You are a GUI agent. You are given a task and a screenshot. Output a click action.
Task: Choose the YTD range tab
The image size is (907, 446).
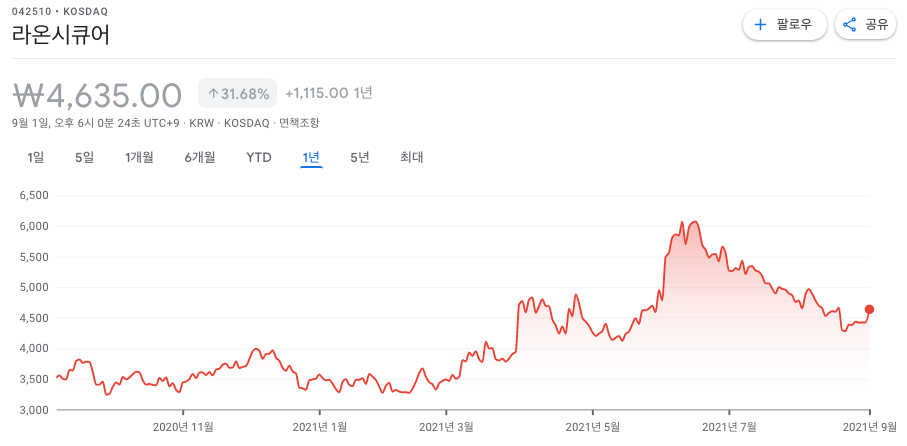(259, 157)
